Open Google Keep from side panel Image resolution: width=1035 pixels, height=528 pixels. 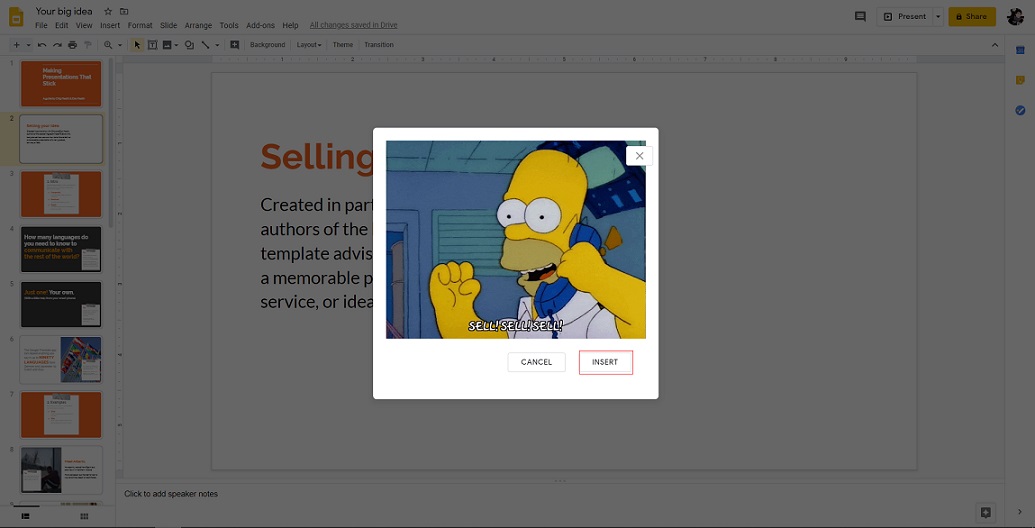pyautogui.click(x=1020, y=80)
